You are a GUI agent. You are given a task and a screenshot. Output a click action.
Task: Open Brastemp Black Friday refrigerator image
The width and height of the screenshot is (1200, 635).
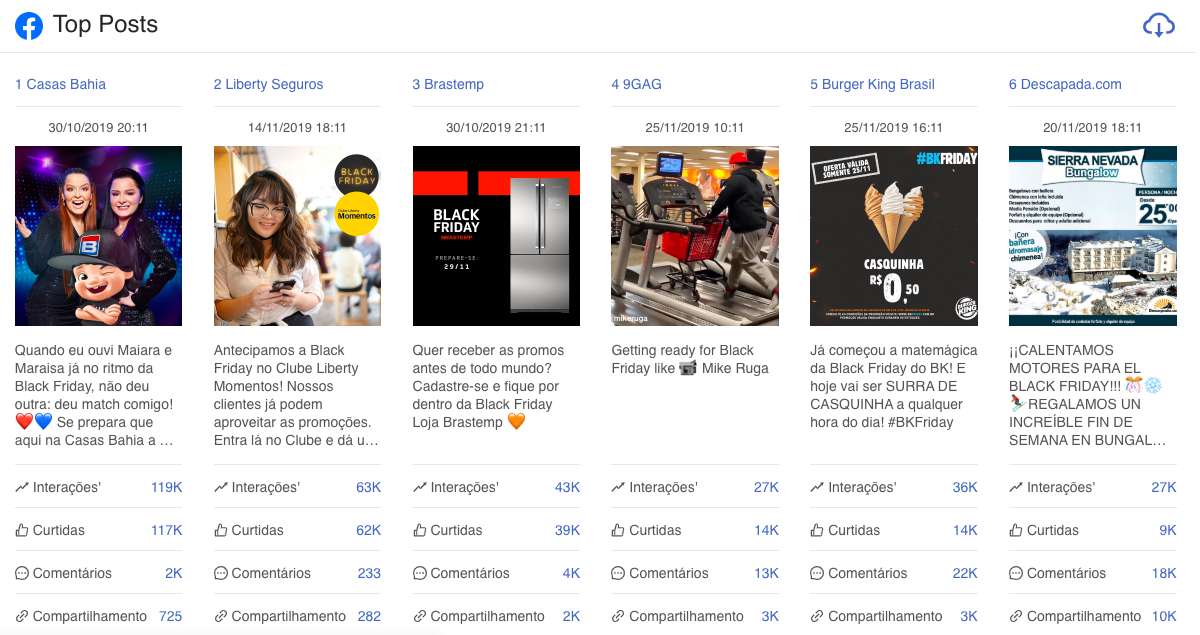click(496, 236)
